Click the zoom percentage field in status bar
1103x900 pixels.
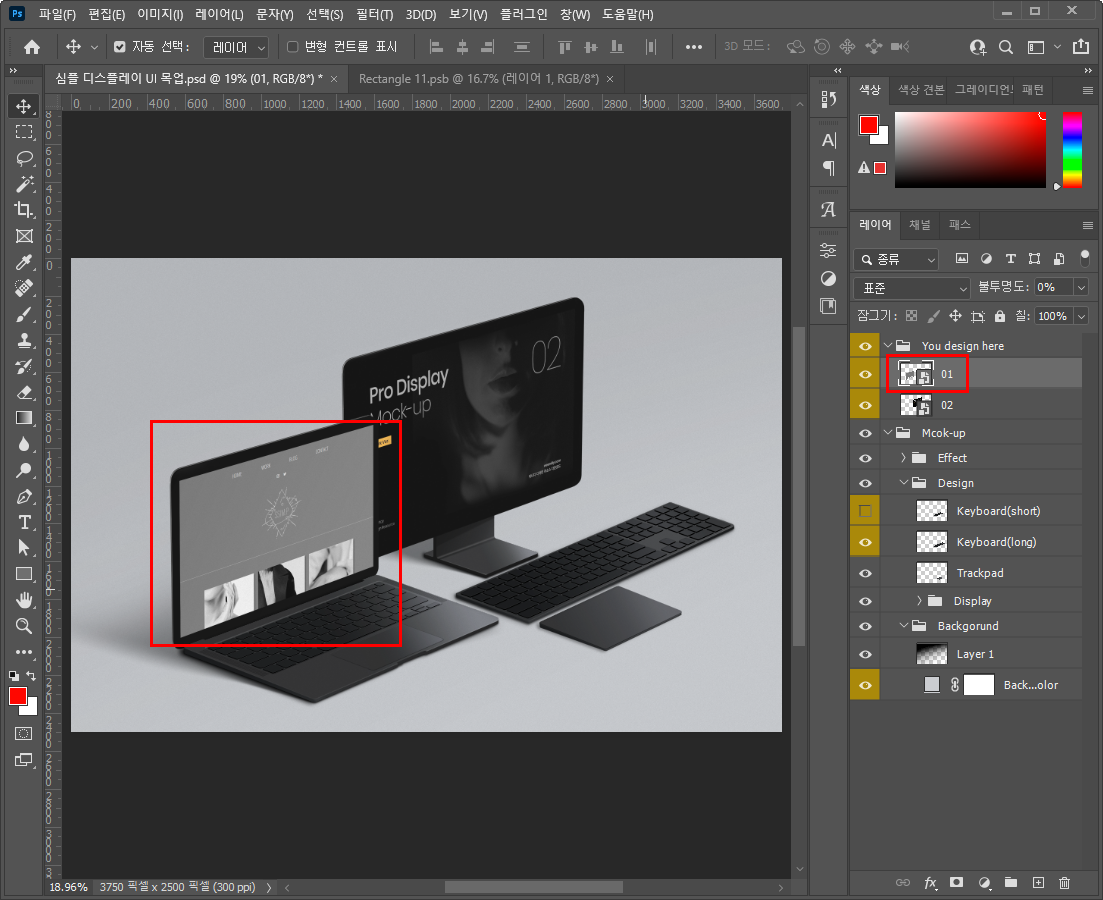[68, 887]
